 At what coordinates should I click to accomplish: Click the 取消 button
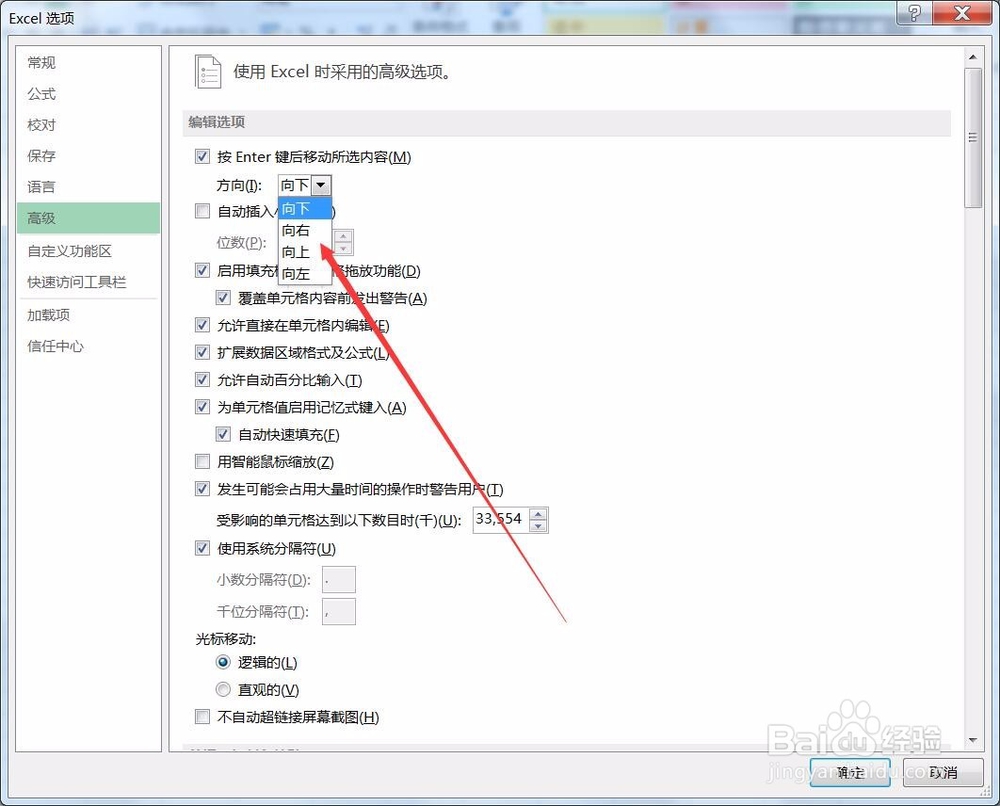[943, 772]
